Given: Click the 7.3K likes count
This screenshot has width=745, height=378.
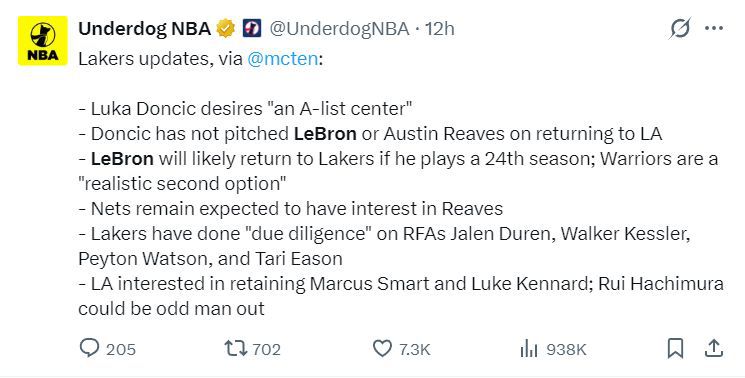Looking at the screenshot, I should tap(414, 350).
